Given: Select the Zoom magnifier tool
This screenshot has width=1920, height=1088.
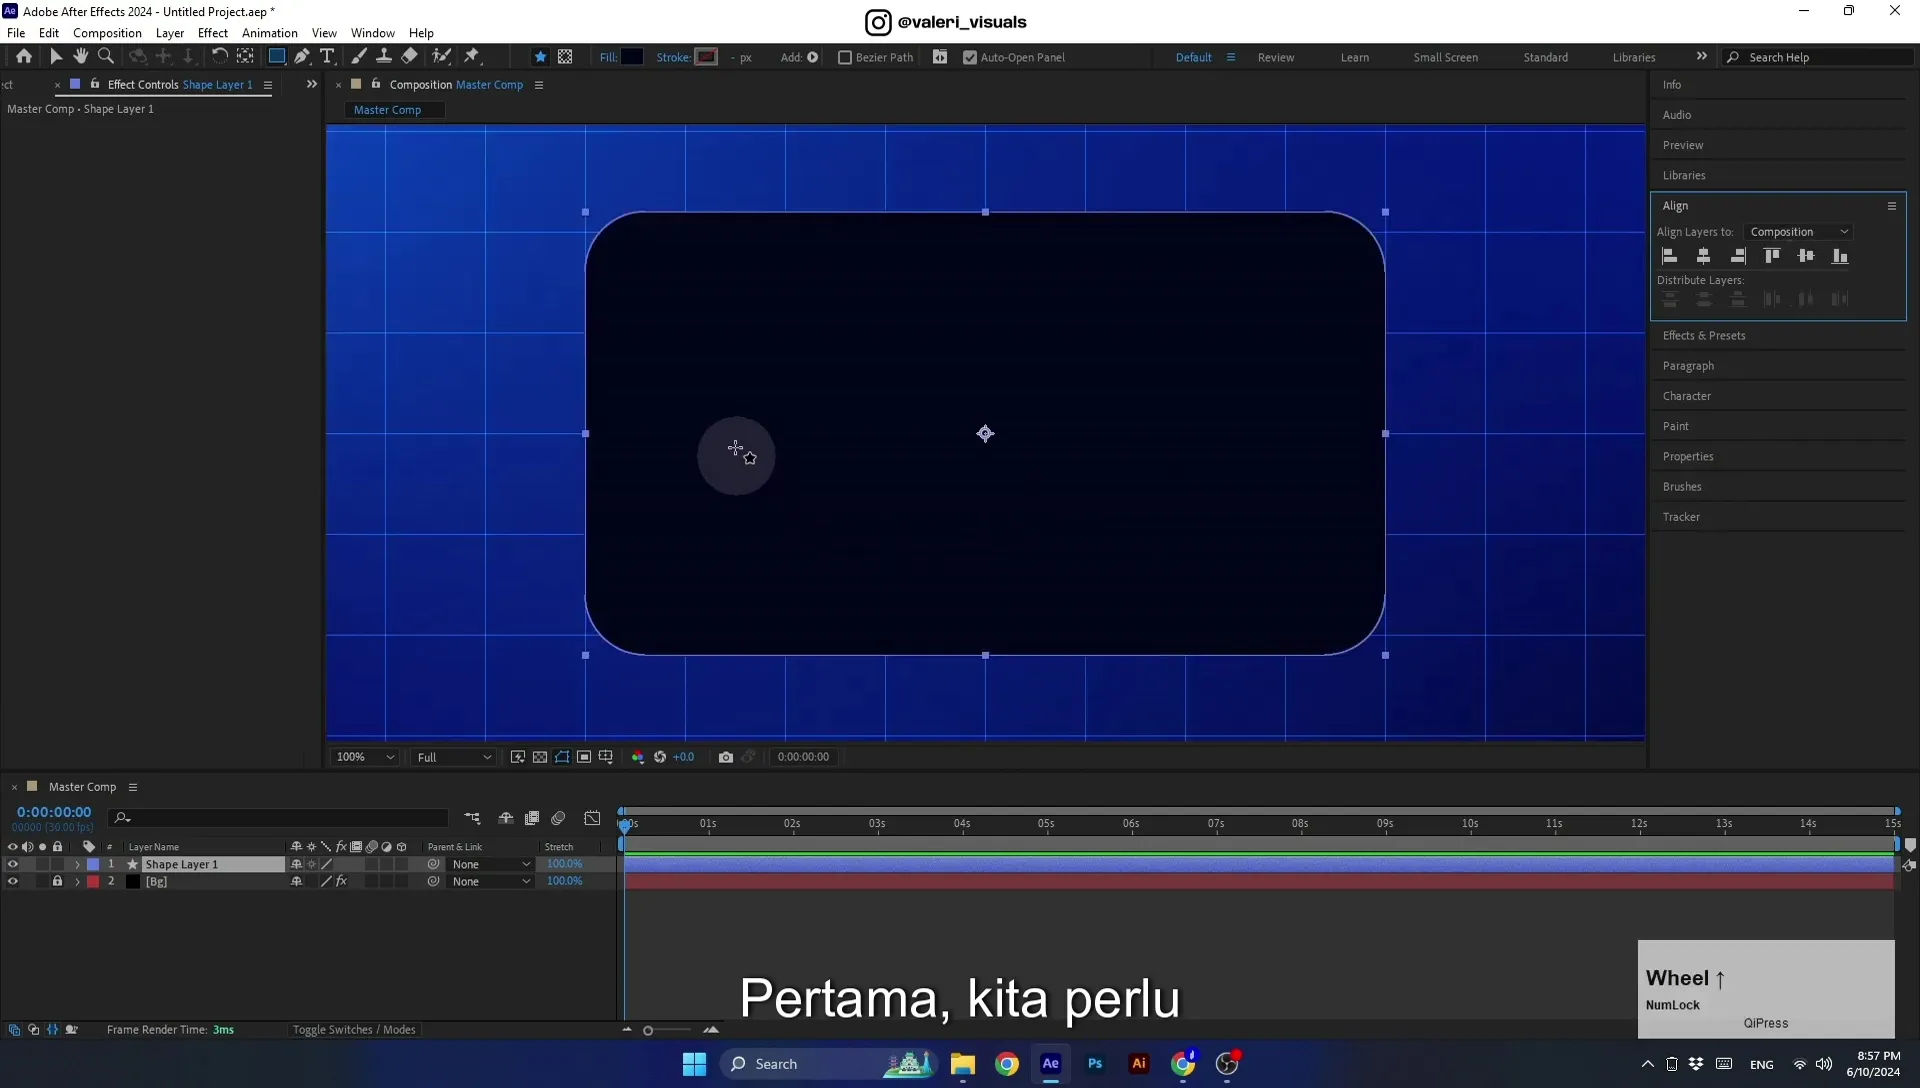Looking at the screenshot, I should [x=106, y=57].
